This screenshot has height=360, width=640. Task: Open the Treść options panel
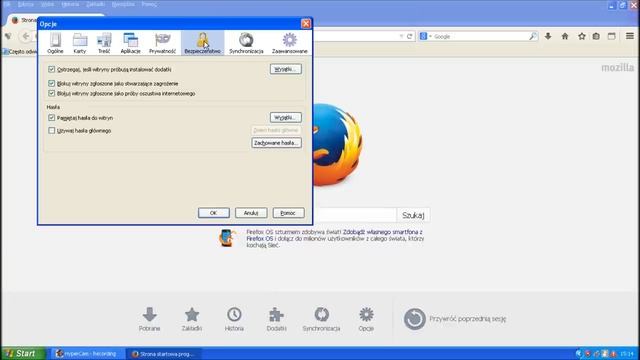(x=104, y=43)
